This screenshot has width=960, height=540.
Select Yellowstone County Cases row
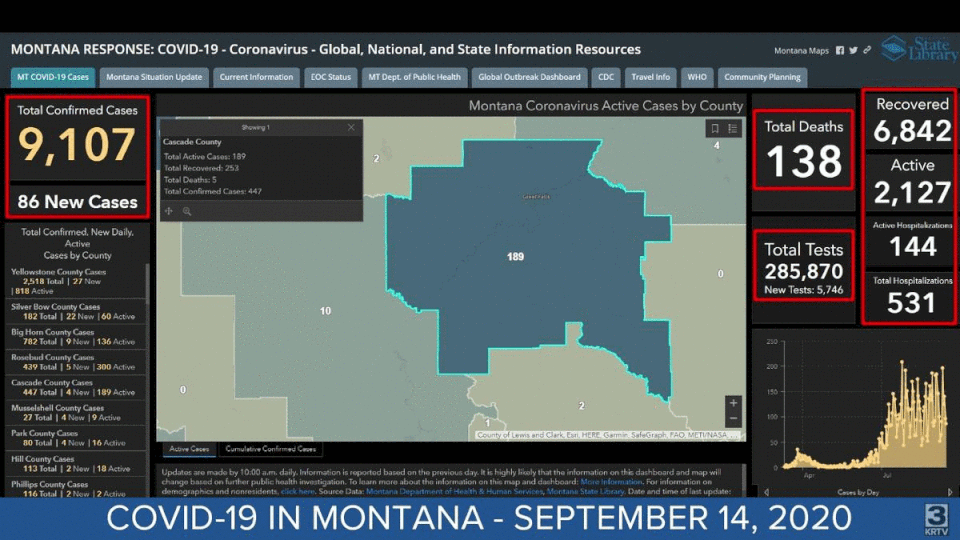pos(75,281)
